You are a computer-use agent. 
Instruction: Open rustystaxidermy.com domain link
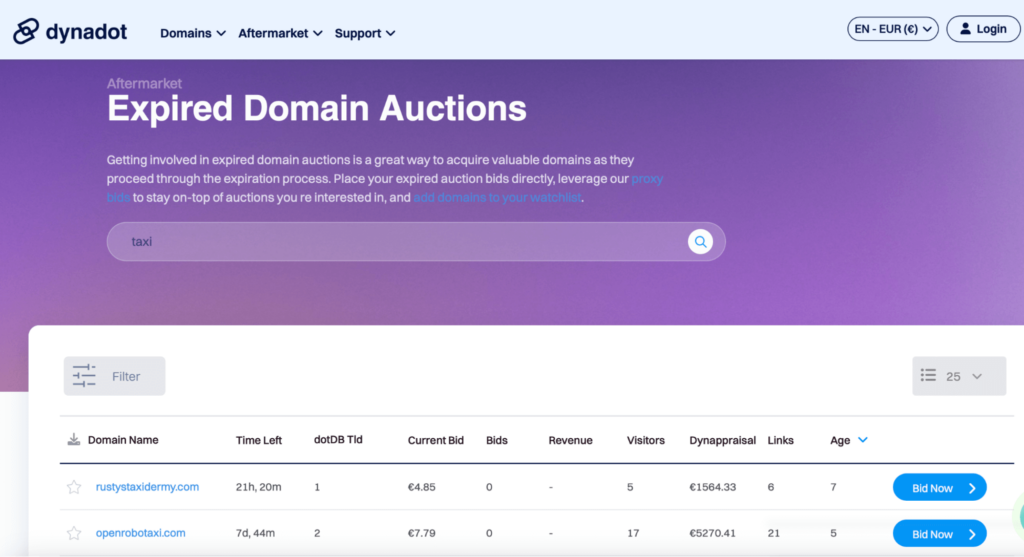[x=148, y=487]
